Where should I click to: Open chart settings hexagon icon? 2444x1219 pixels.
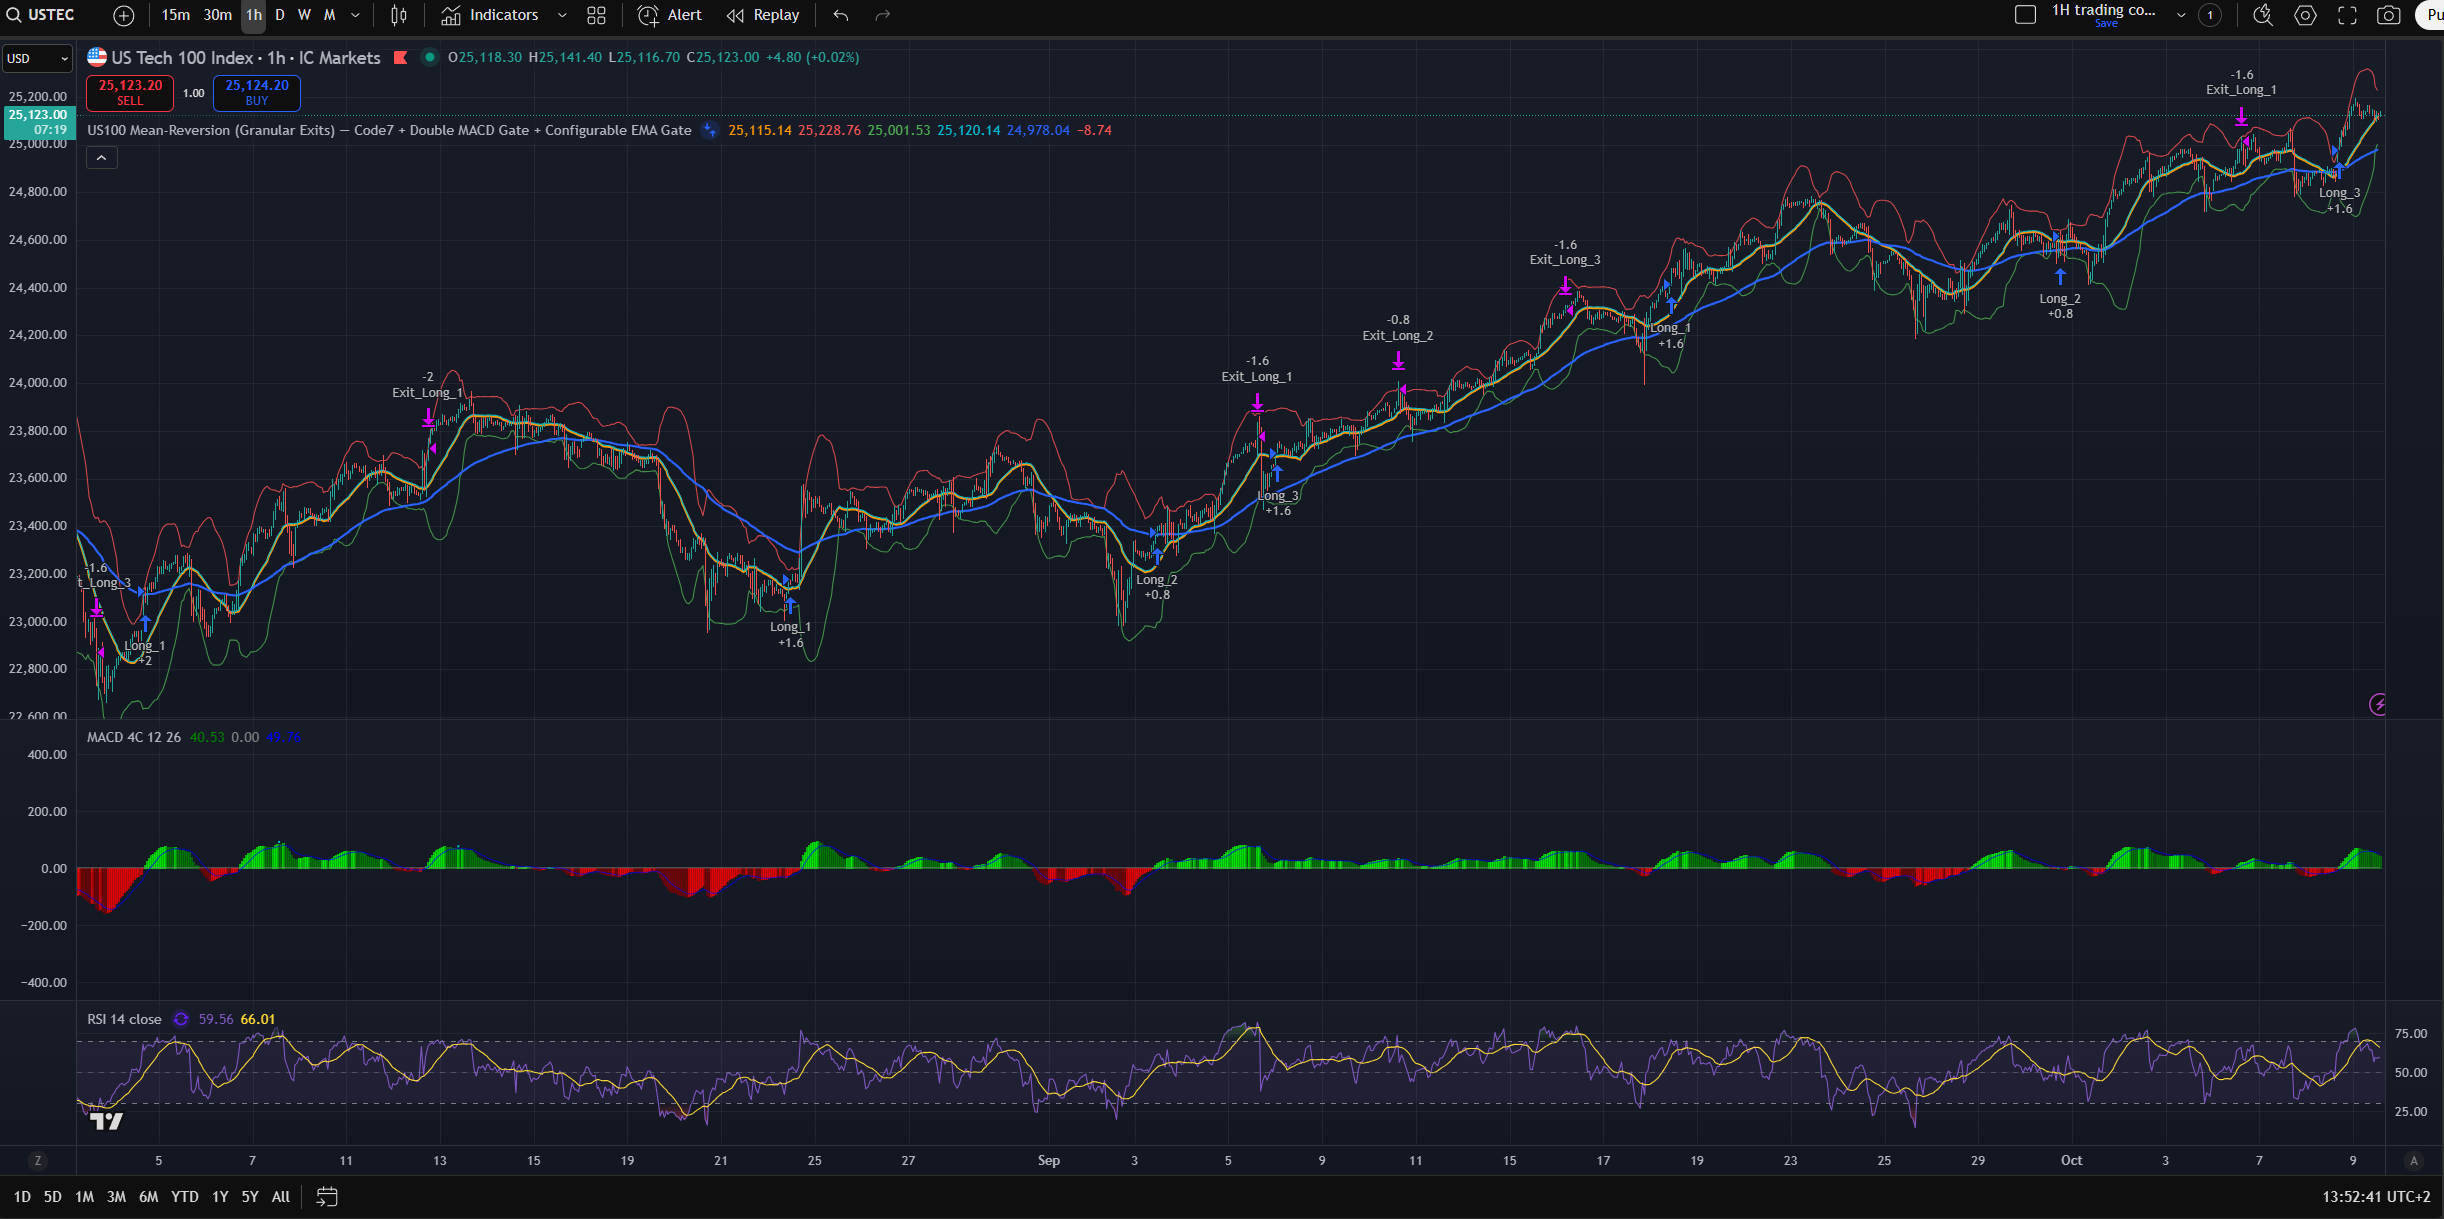[x=2305, y=15]
